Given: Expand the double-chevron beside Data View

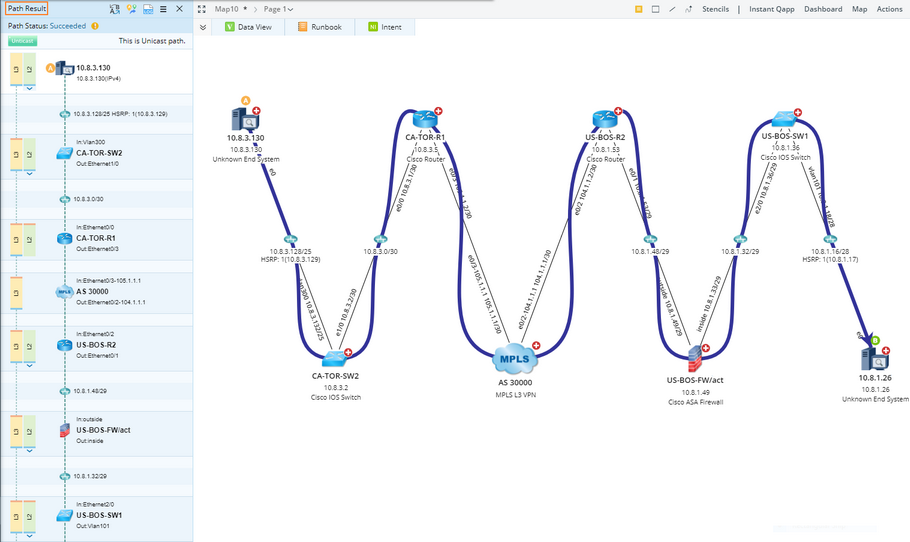Looking at the screenshot, I should tap(203, 27).
